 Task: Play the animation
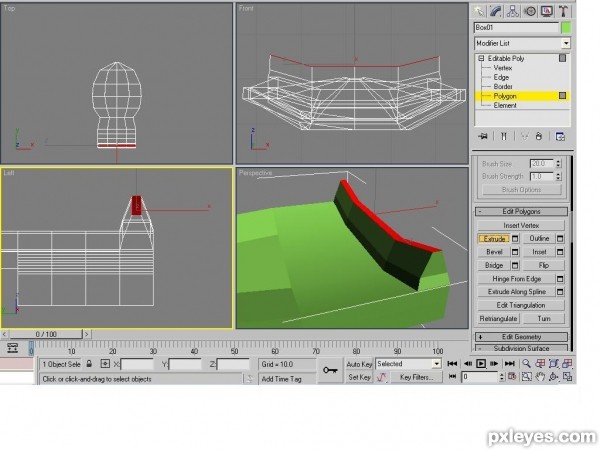coord(481,364)
